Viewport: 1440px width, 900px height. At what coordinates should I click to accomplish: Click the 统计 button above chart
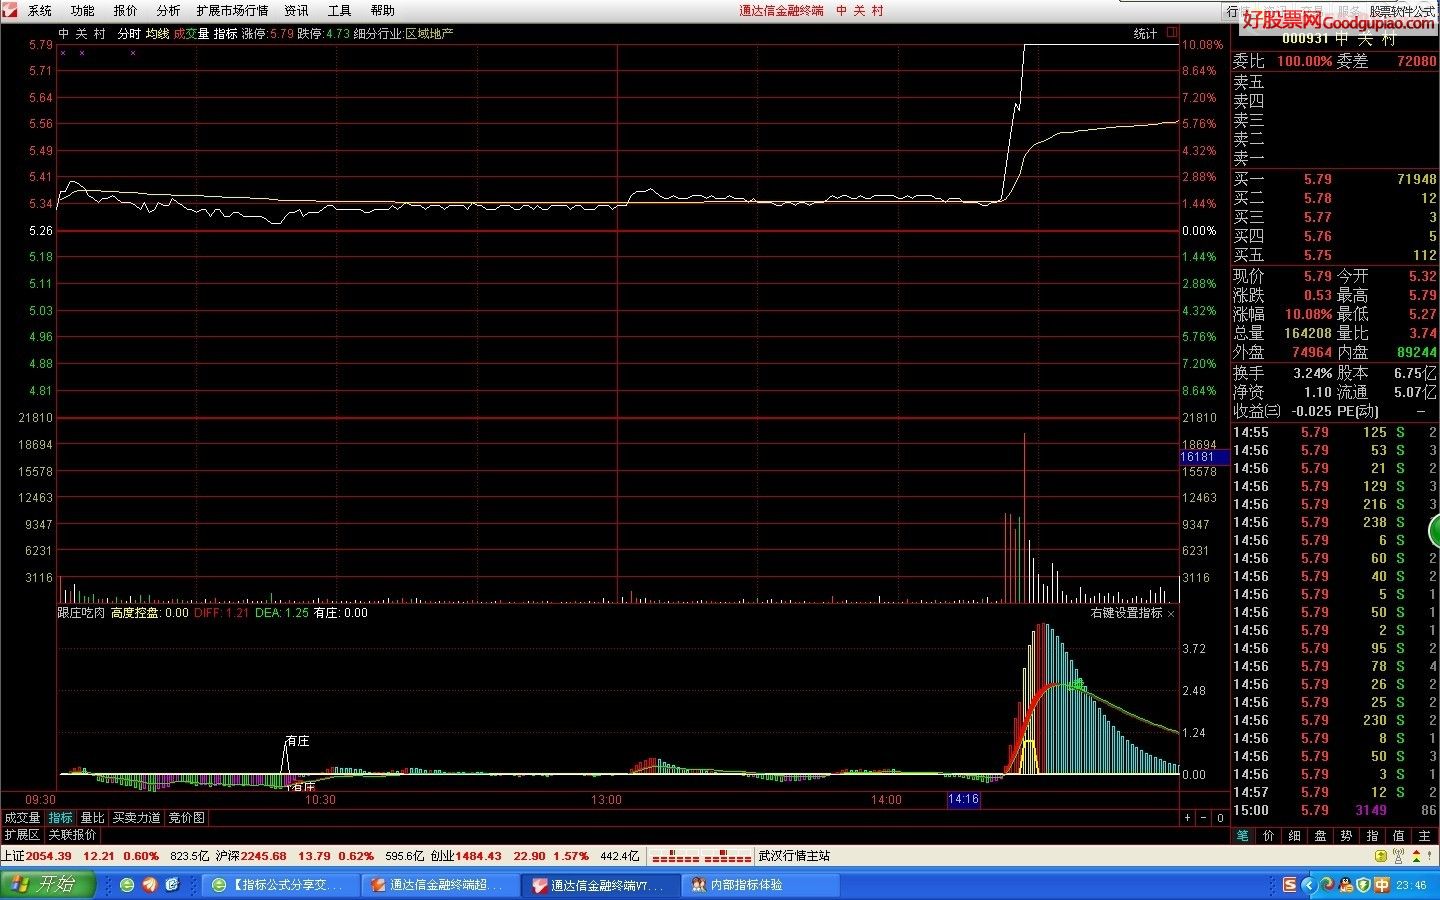click(x=1145, y=34)
